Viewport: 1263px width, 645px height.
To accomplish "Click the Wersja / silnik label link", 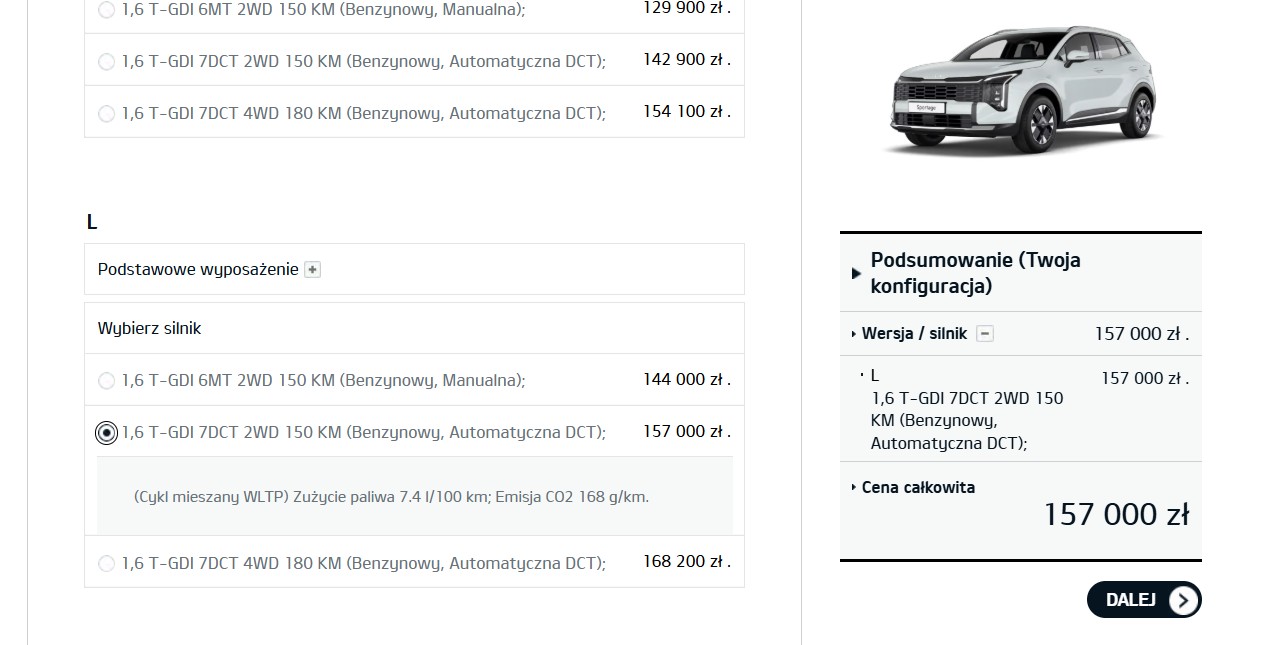I will click(916, 334).
